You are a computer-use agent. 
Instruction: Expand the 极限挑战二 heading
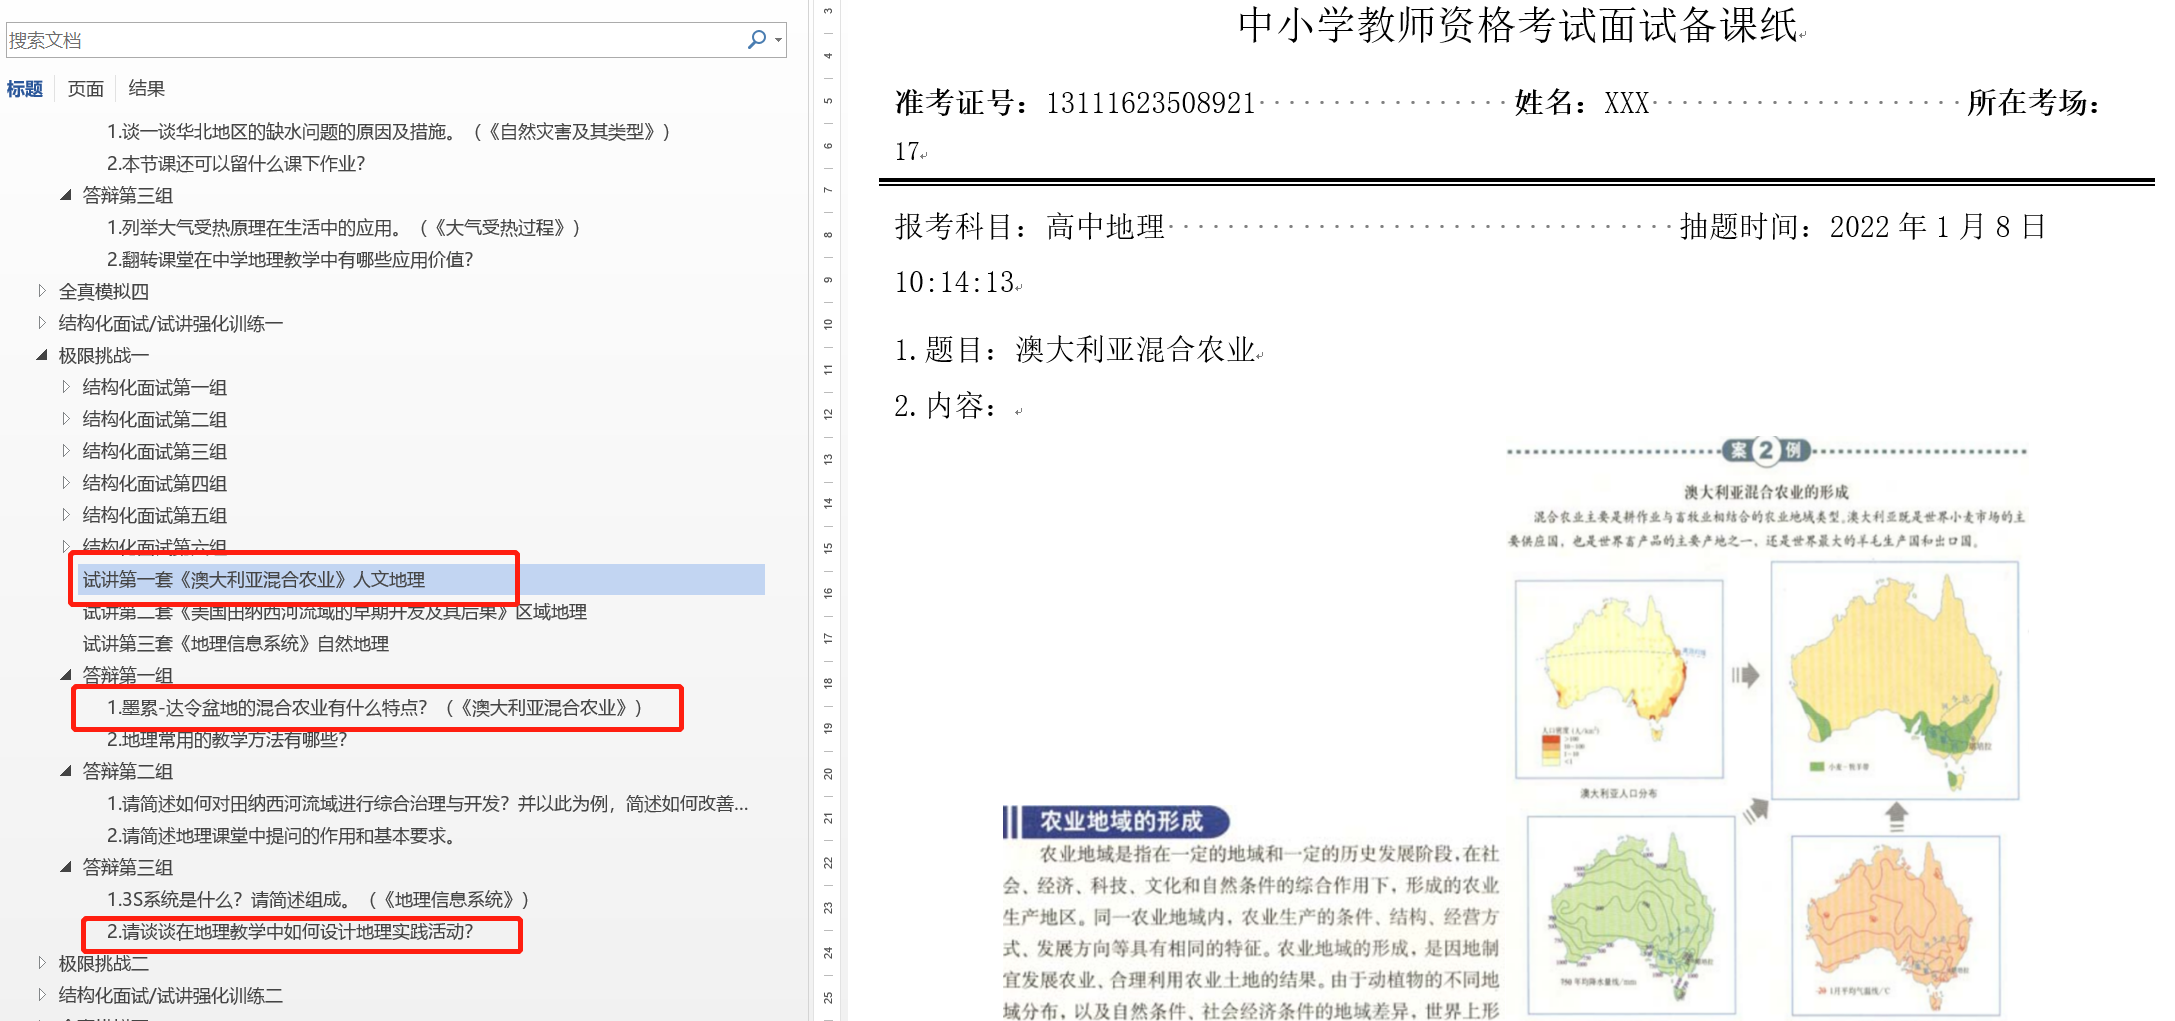click(x=42, y=963)
